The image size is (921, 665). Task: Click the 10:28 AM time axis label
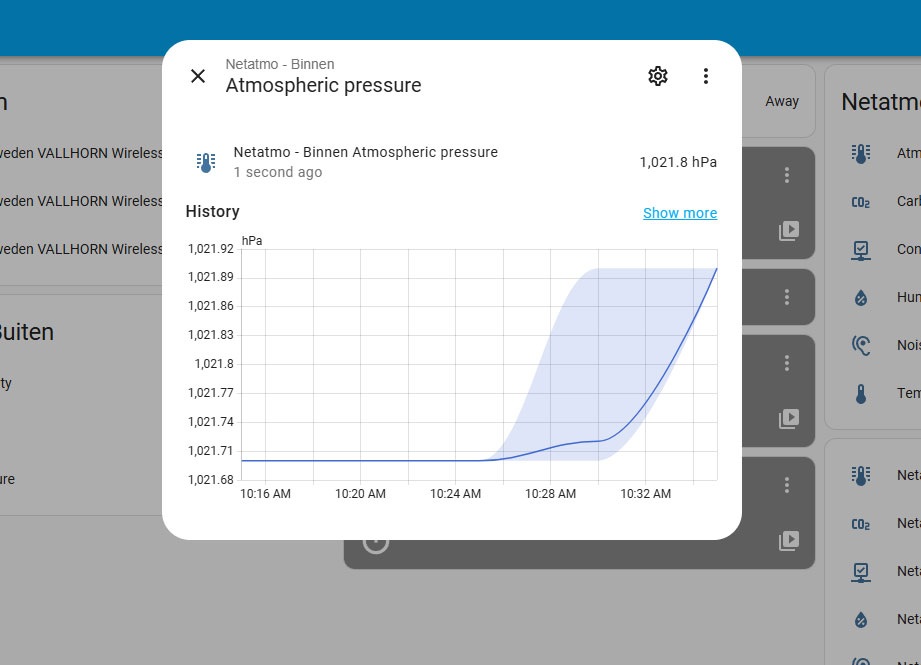(551, 493)
